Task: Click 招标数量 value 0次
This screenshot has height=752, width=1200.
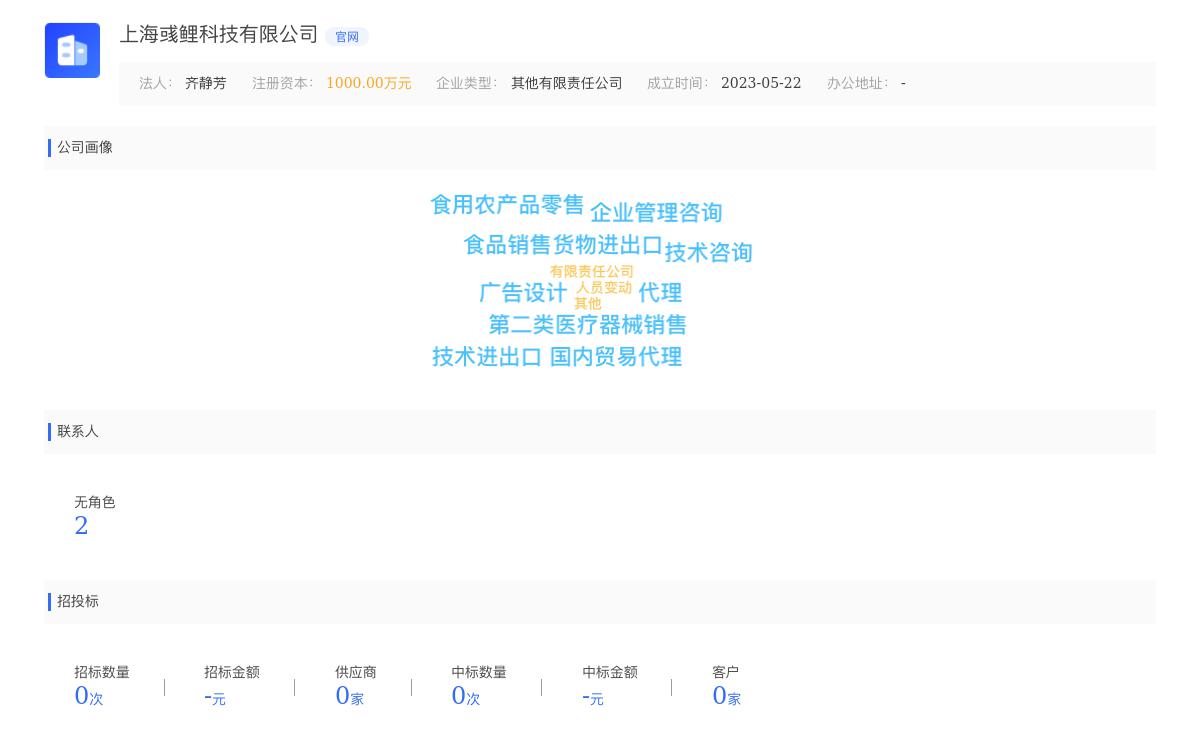Action: point(89,696)
